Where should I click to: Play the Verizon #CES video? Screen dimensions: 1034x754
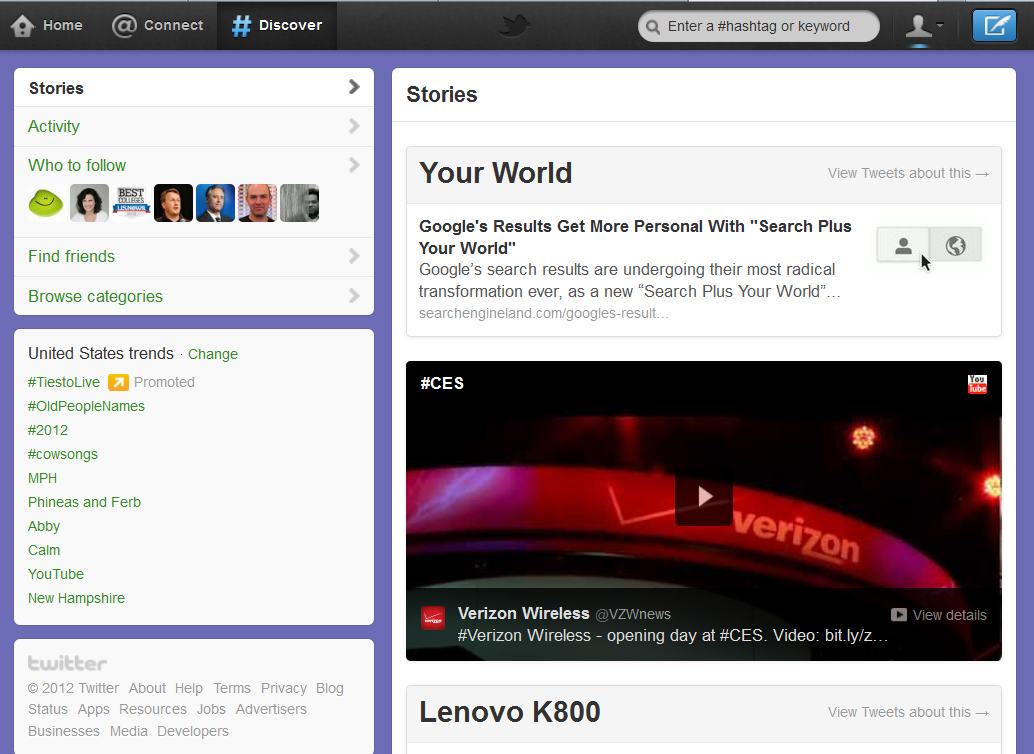[x=703, y=496]
